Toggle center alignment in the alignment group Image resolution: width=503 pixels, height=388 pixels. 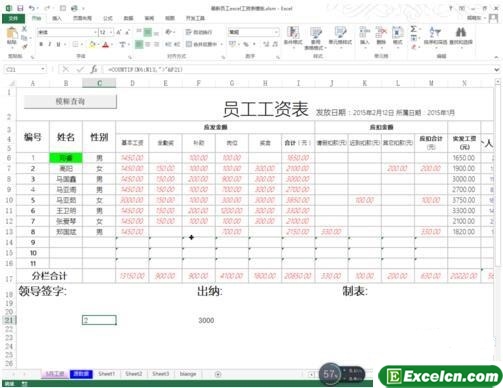click(148, 44)
